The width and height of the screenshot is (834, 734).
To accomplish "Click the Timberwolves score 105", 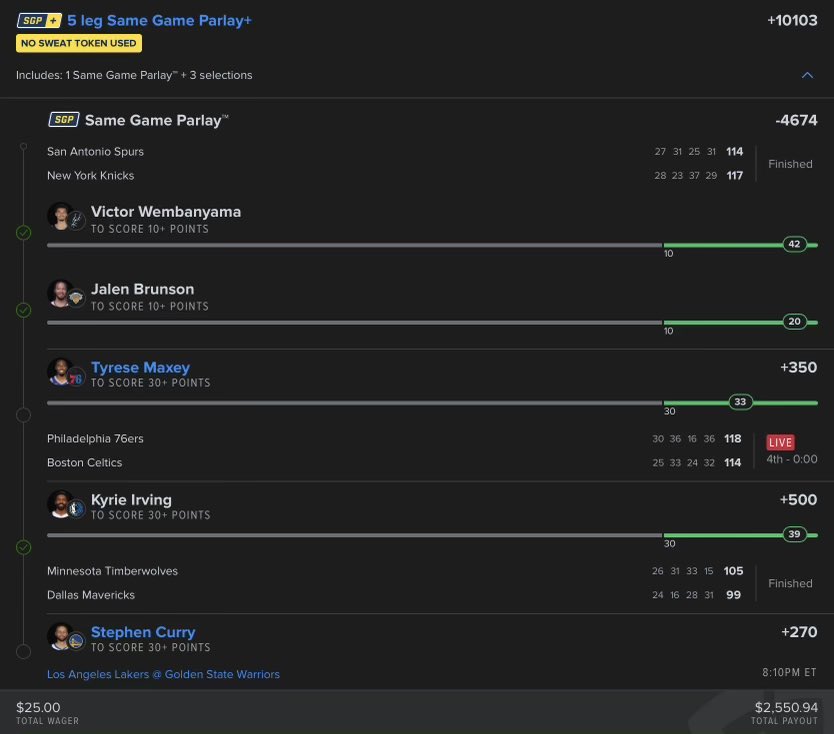I will click(733, 571).
